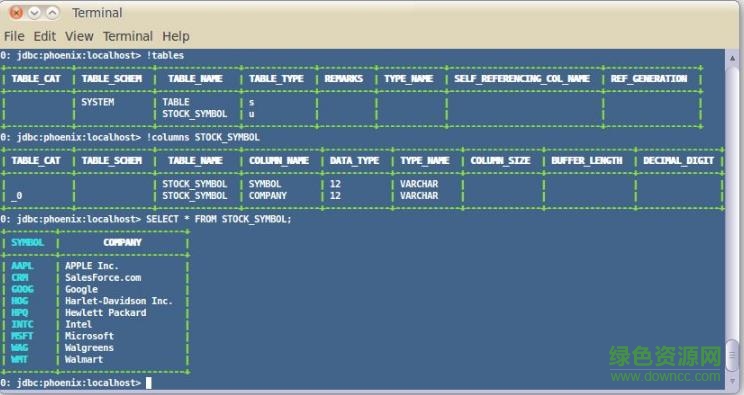Click the SYMBOL result header

tap(28, 243)
